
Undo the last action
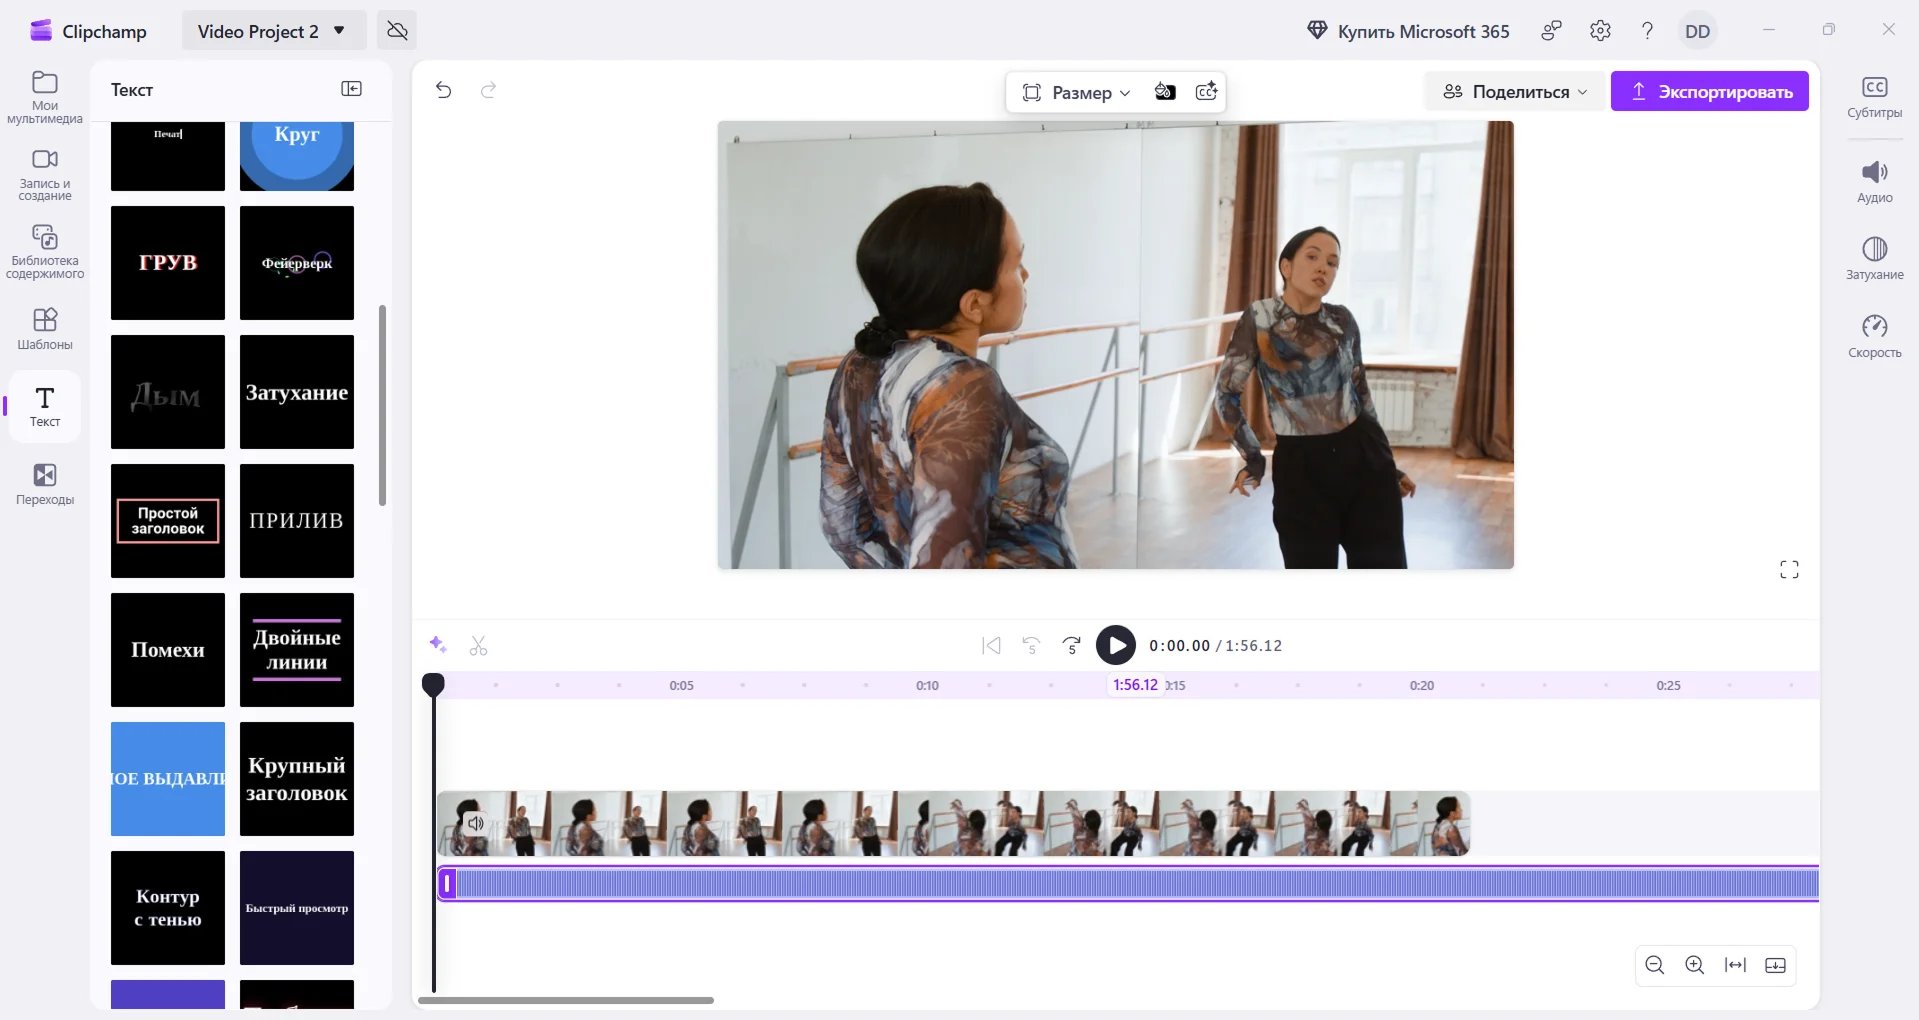click(444, 91)
